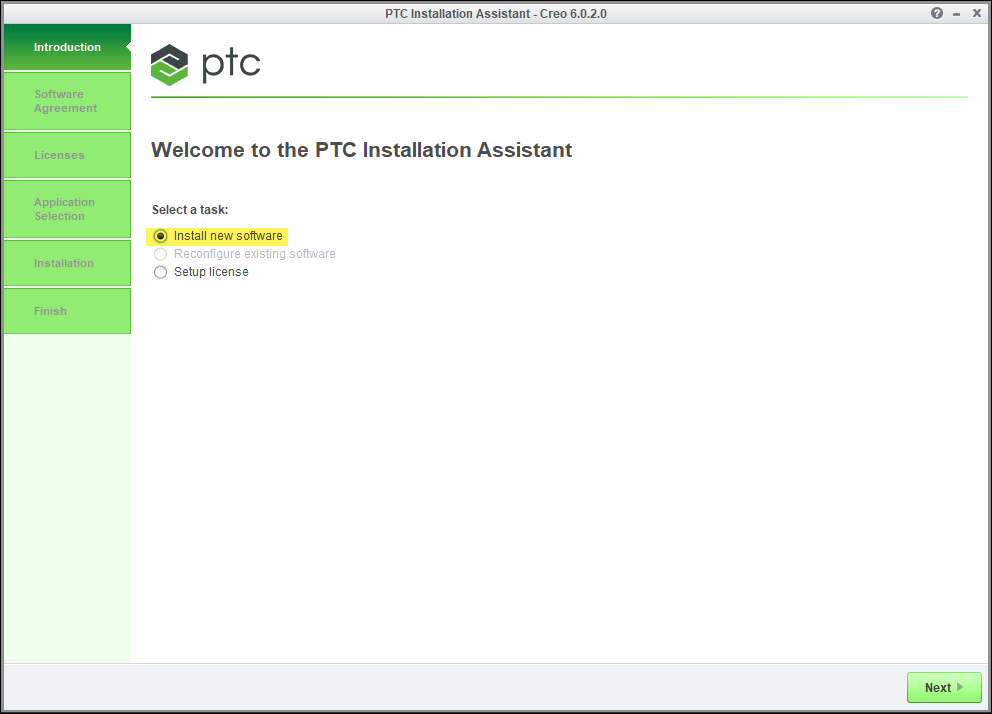Select the Introduction step in sidebar
992x714 pixels.
point(67,47)
